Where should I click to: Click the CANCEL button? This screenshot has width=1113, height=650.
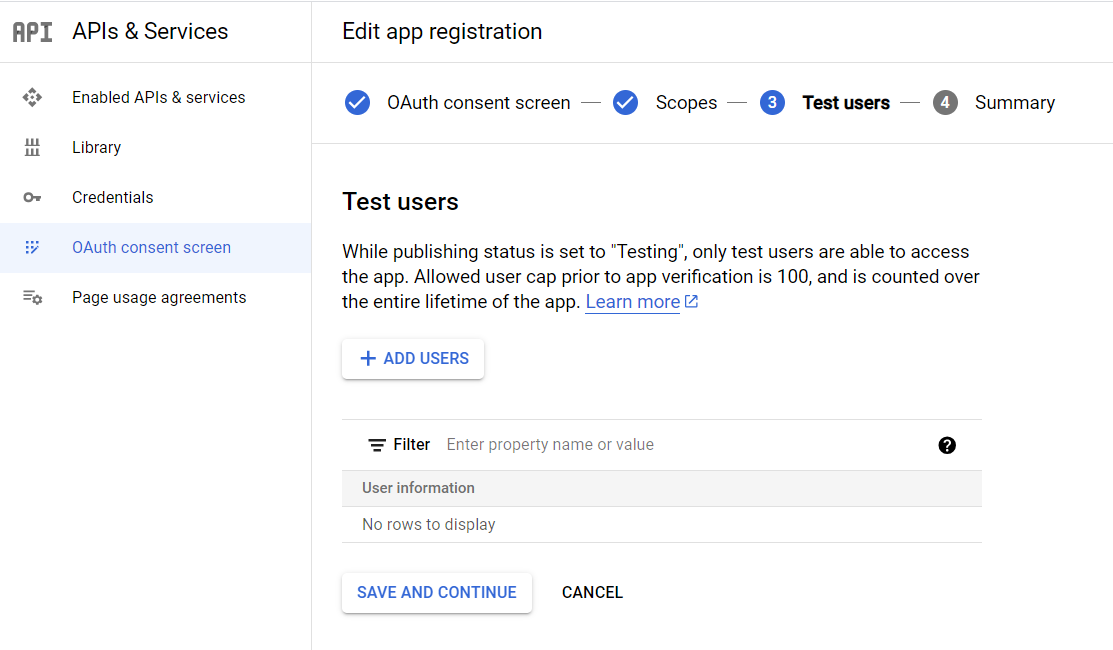point(592,593)
